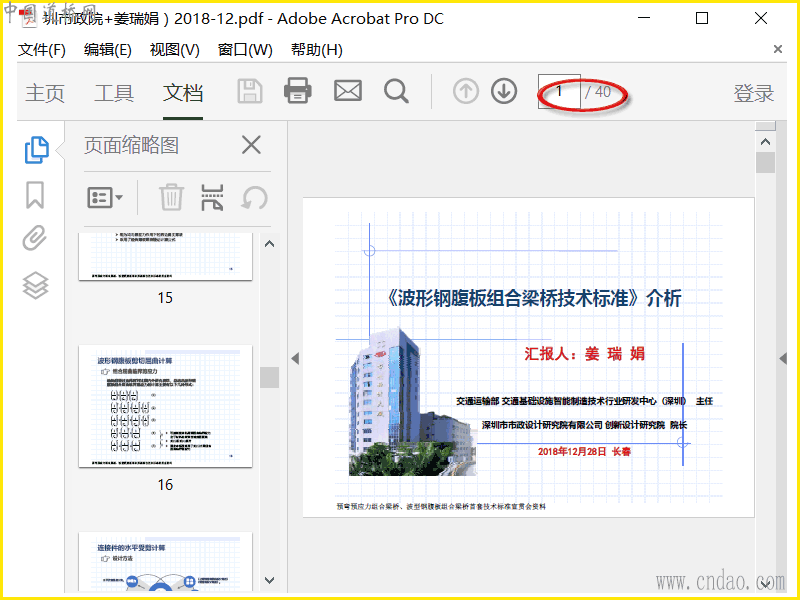Click the 登录 sign-in button

click(x=754, y=93)
